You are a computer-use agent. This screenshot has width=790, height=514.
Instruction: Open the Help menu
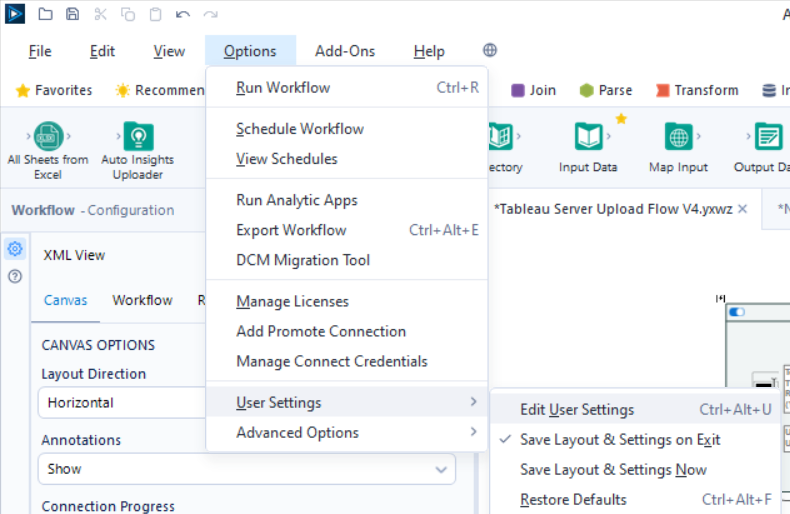429,51
